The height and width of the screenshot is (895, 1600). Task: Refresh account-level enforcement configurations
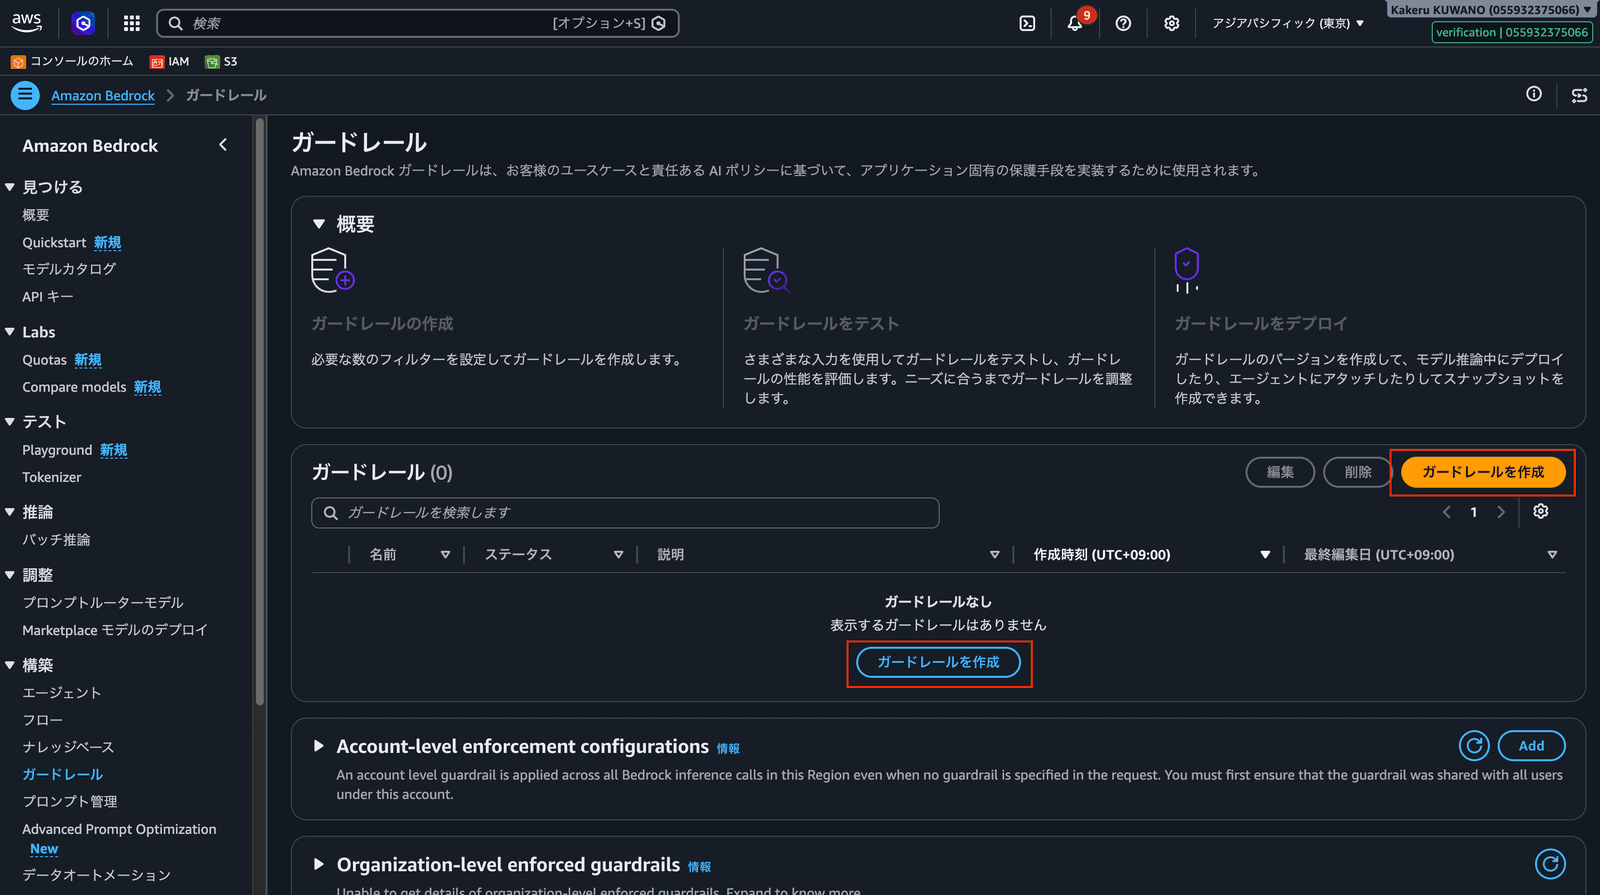pos(1474,746)
